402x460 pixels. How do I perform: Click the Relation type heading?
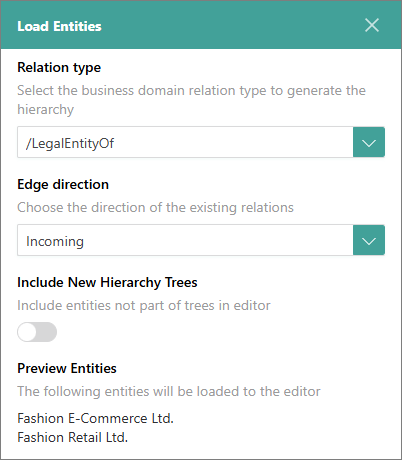59,68
